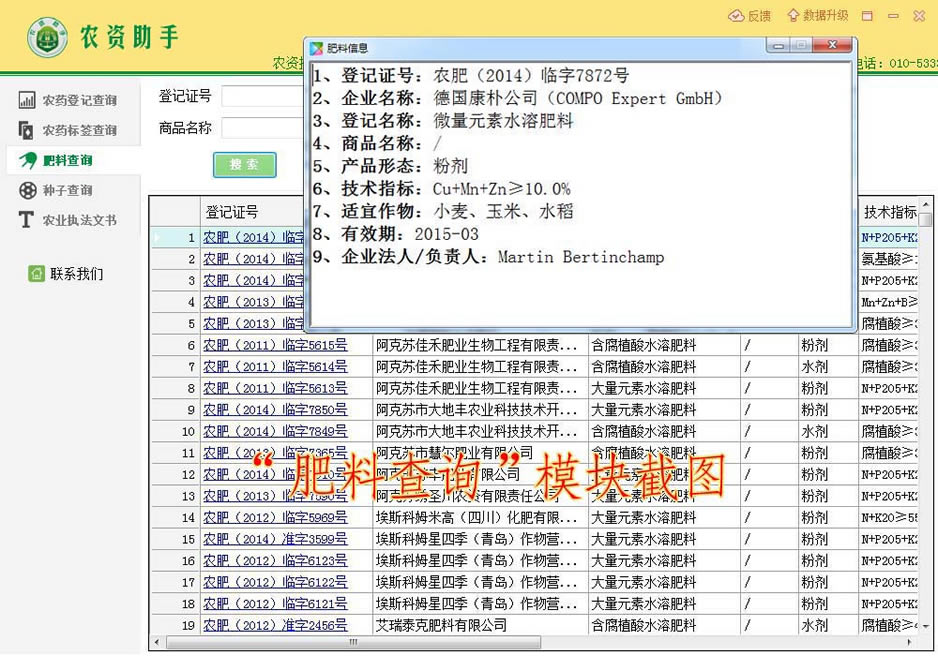938x656 pixels.
Task: Click 企业名称 line in 肥料信息 dialog
Action: point(517,98)
